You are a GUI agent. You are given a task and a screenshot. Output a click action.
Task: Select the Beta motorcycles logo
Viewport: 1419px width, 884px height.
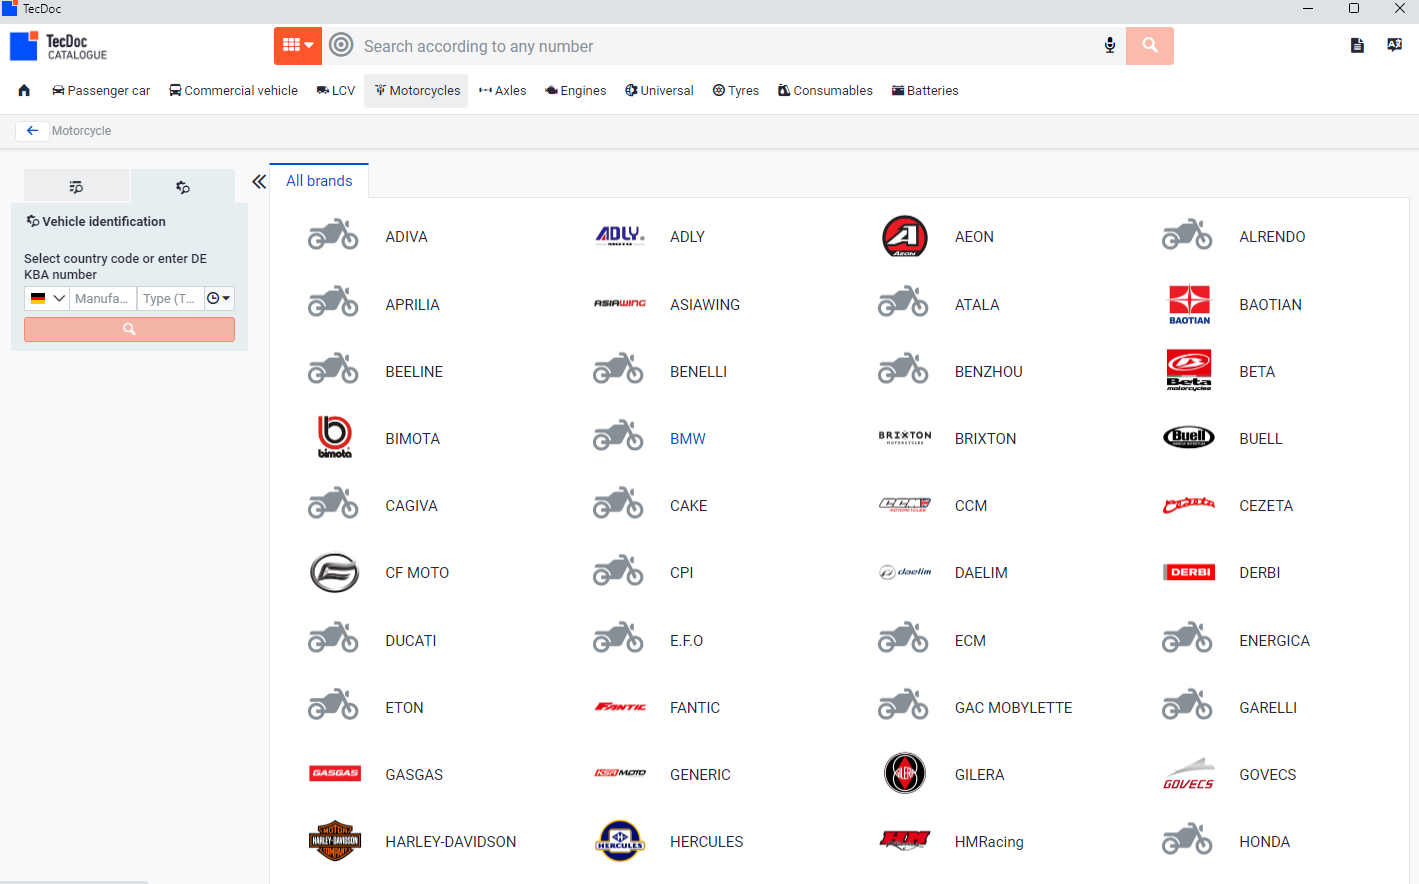pos(1189,371)
